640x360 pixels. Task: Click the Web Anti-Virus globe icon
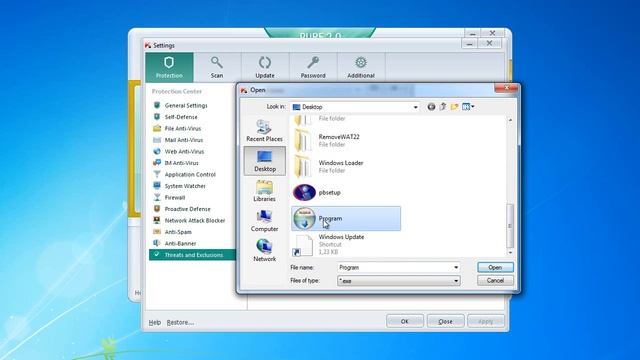(x=157, y=151)
